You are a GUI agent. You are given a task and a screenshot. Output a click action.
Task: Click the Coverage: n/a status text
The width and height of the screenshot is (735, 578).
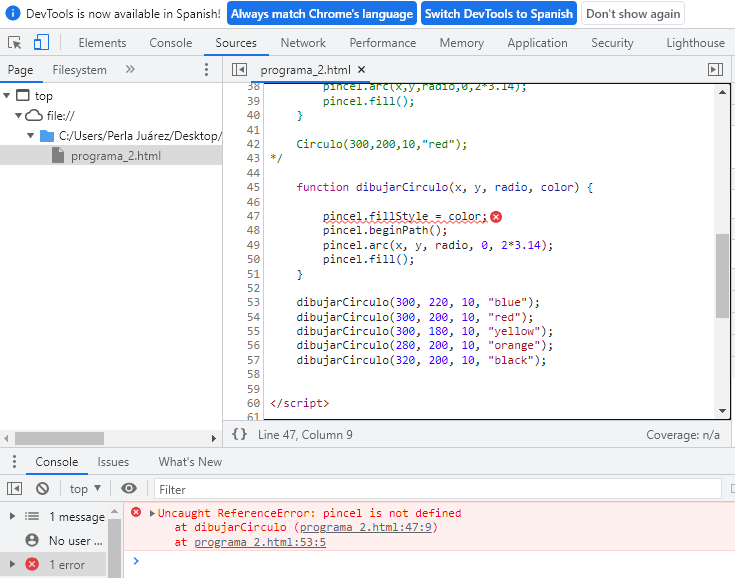click(682, 435)
